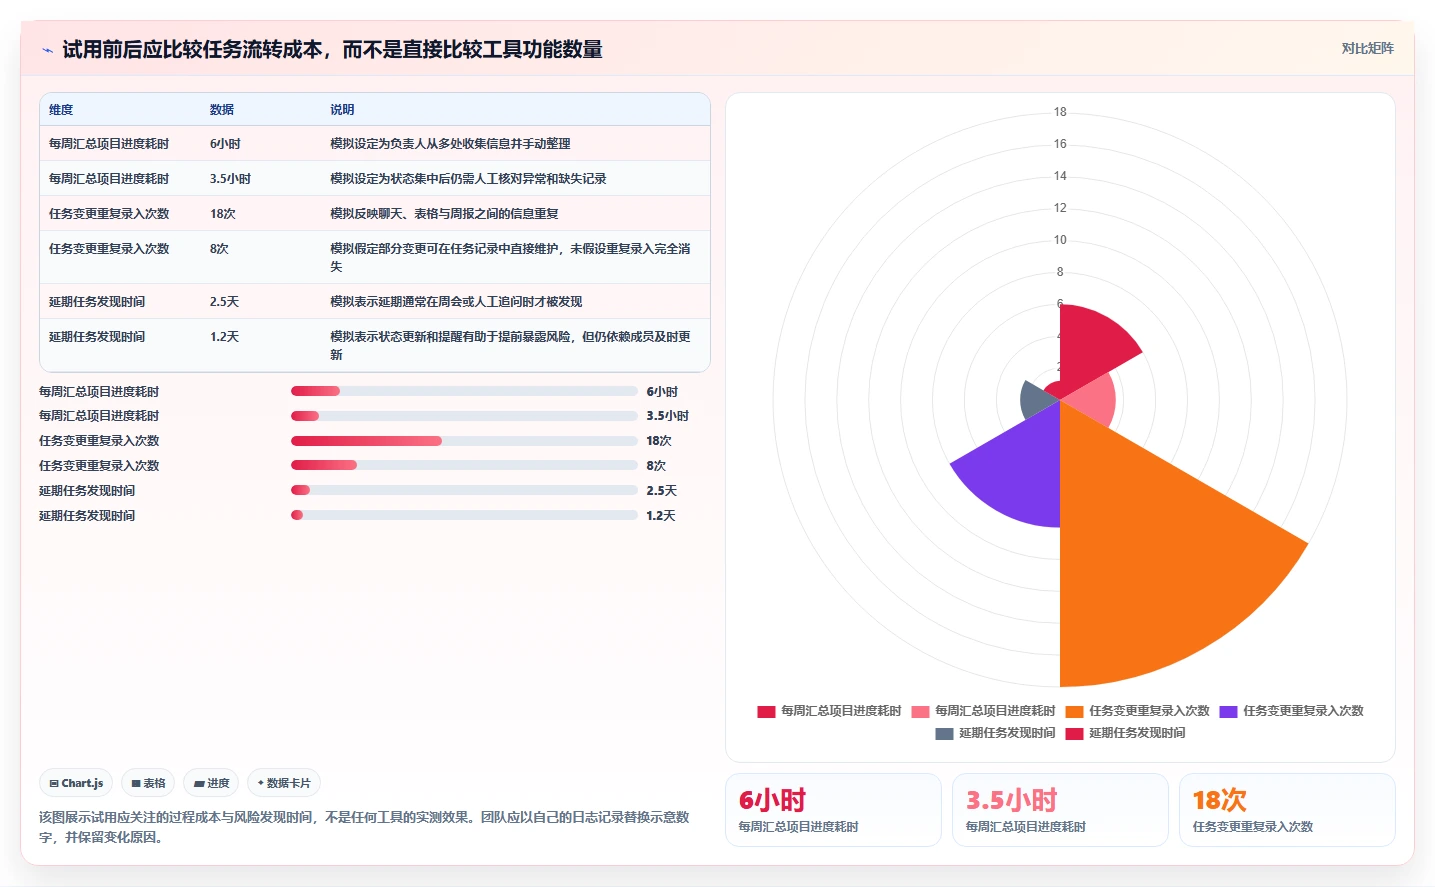Click the axis tick label 12 on chart
Screen dimensions: 1435x887
click(x=1060, y=208)
